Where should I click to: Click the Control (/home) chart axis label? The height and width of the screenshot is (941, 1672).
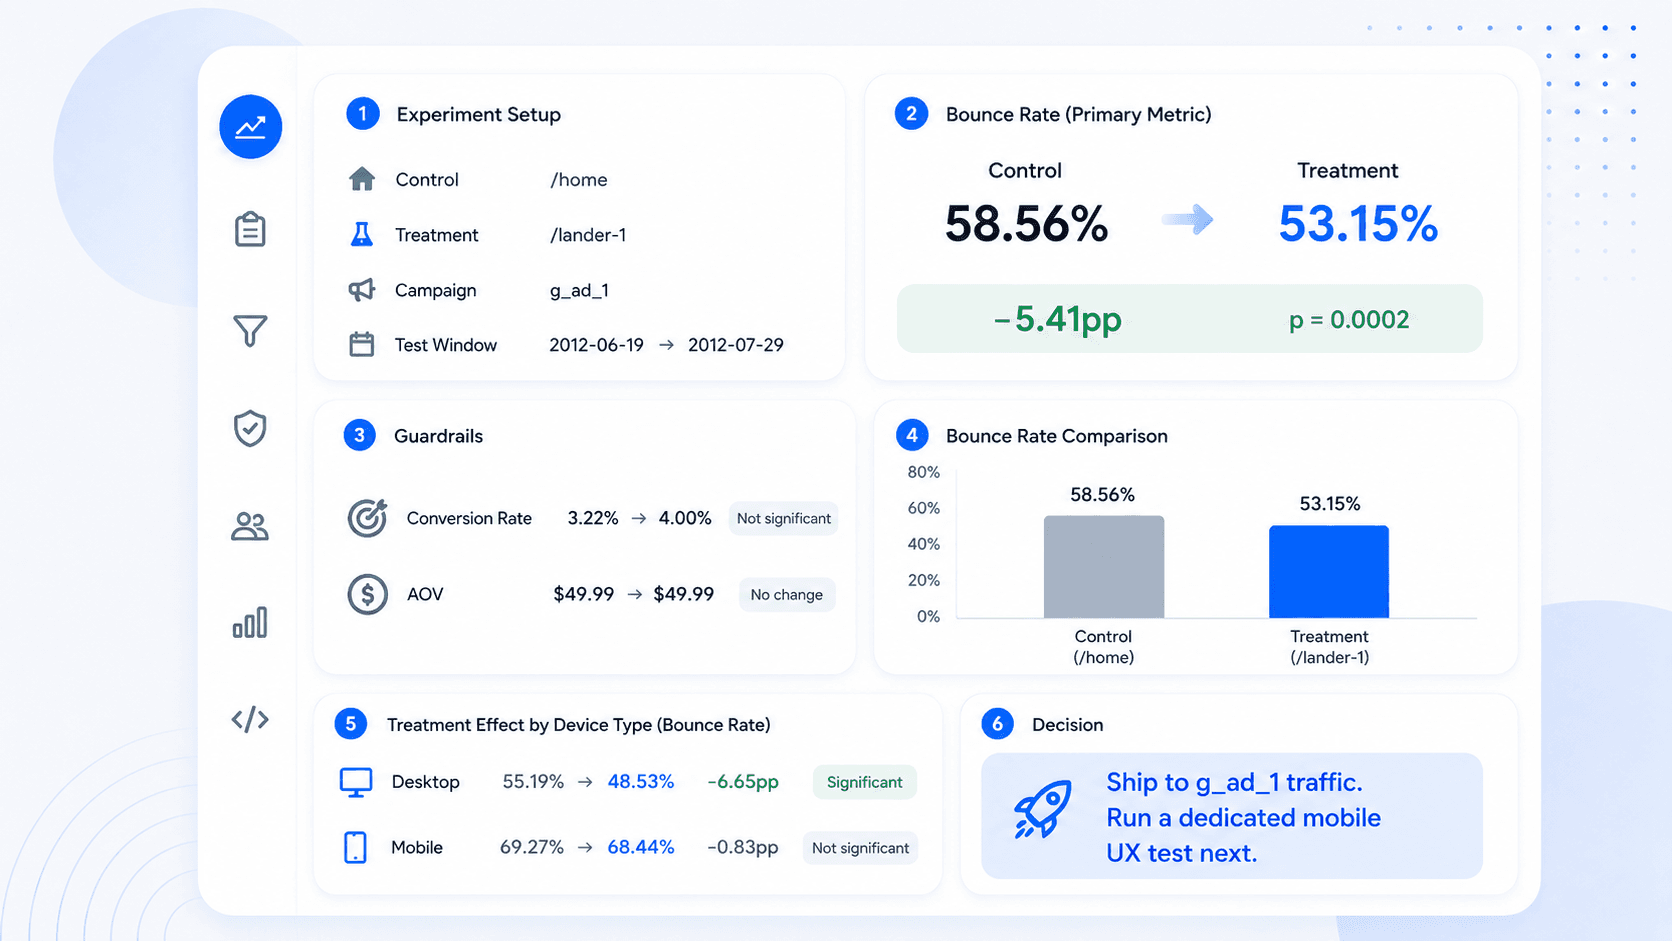1103,647
